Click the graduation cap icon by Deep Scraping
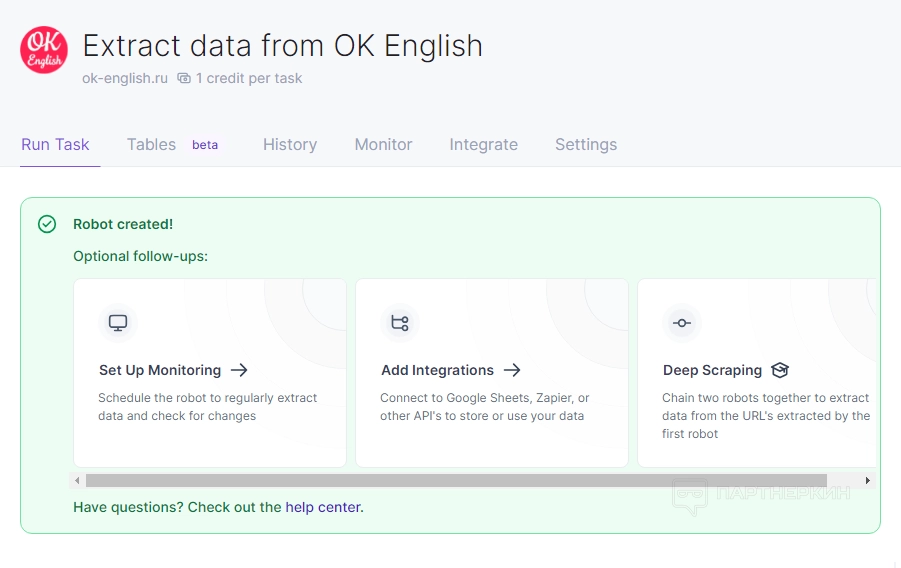The image size is (901, 568). point(780,370)
